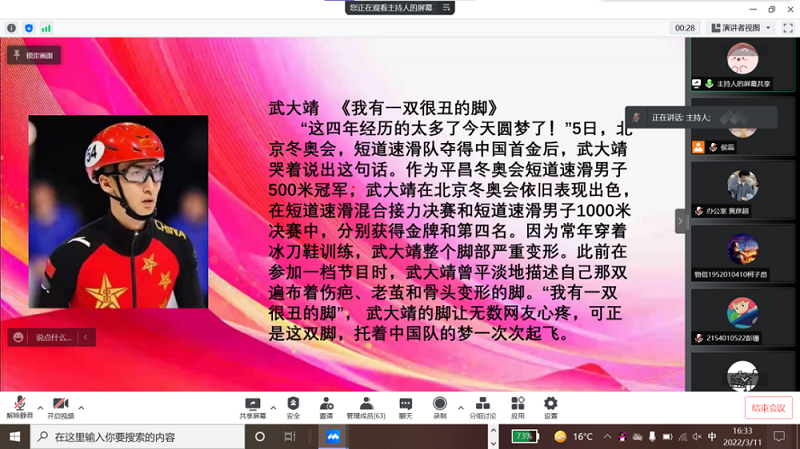Click the emoji smiley in chat bar
The image size is (800, 449).
pos(19,338)
